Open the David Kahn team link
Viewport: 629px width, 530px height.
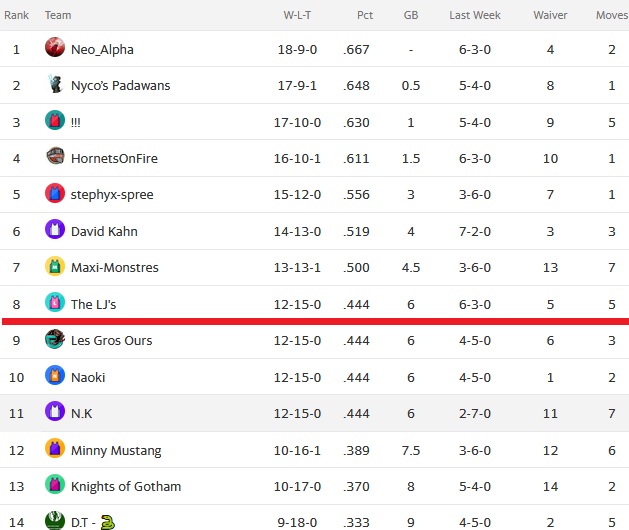point(104,231)
